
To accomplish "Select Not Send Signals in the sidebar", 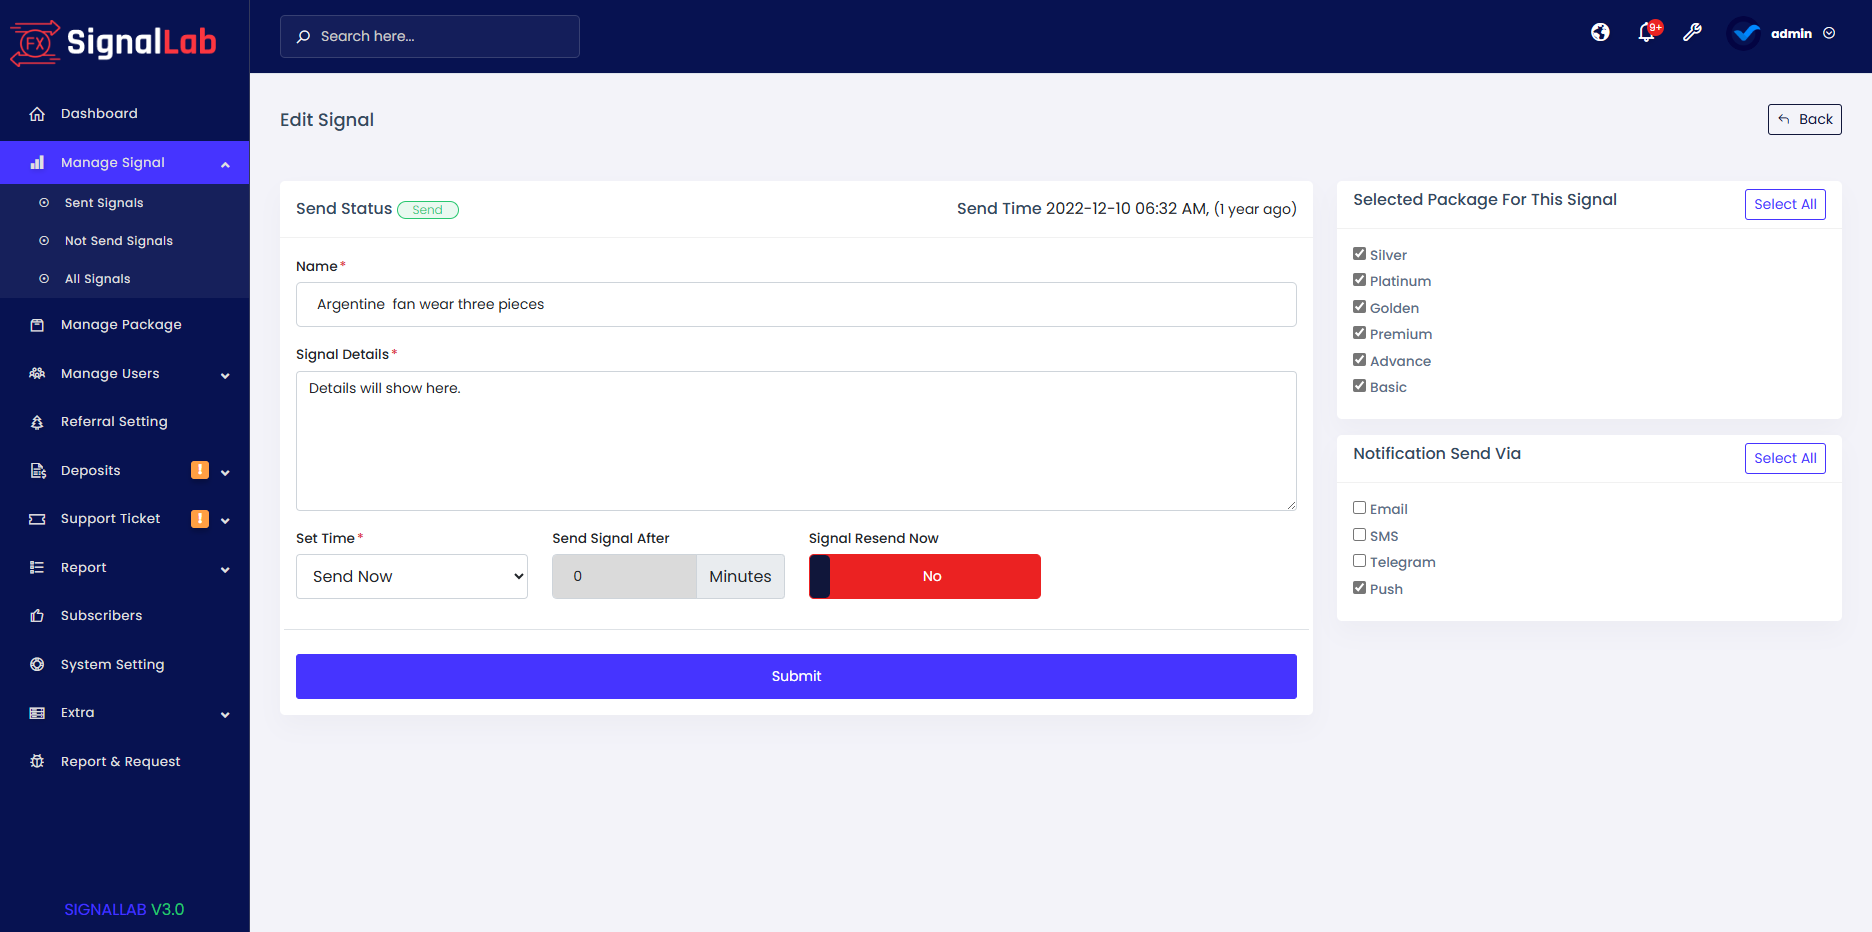I will click(118, 240).
